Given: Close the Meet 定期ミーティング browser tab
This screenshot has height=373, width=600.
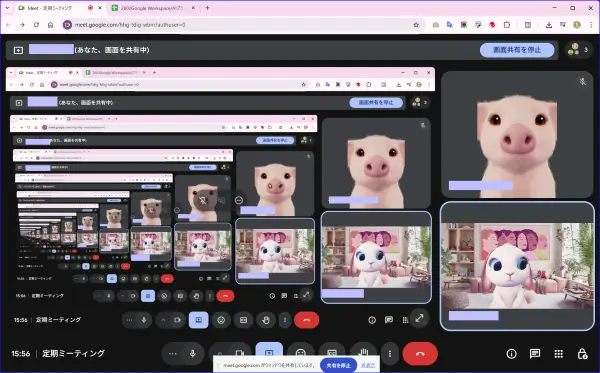Looking at the screenshot, I should (100, 8).
